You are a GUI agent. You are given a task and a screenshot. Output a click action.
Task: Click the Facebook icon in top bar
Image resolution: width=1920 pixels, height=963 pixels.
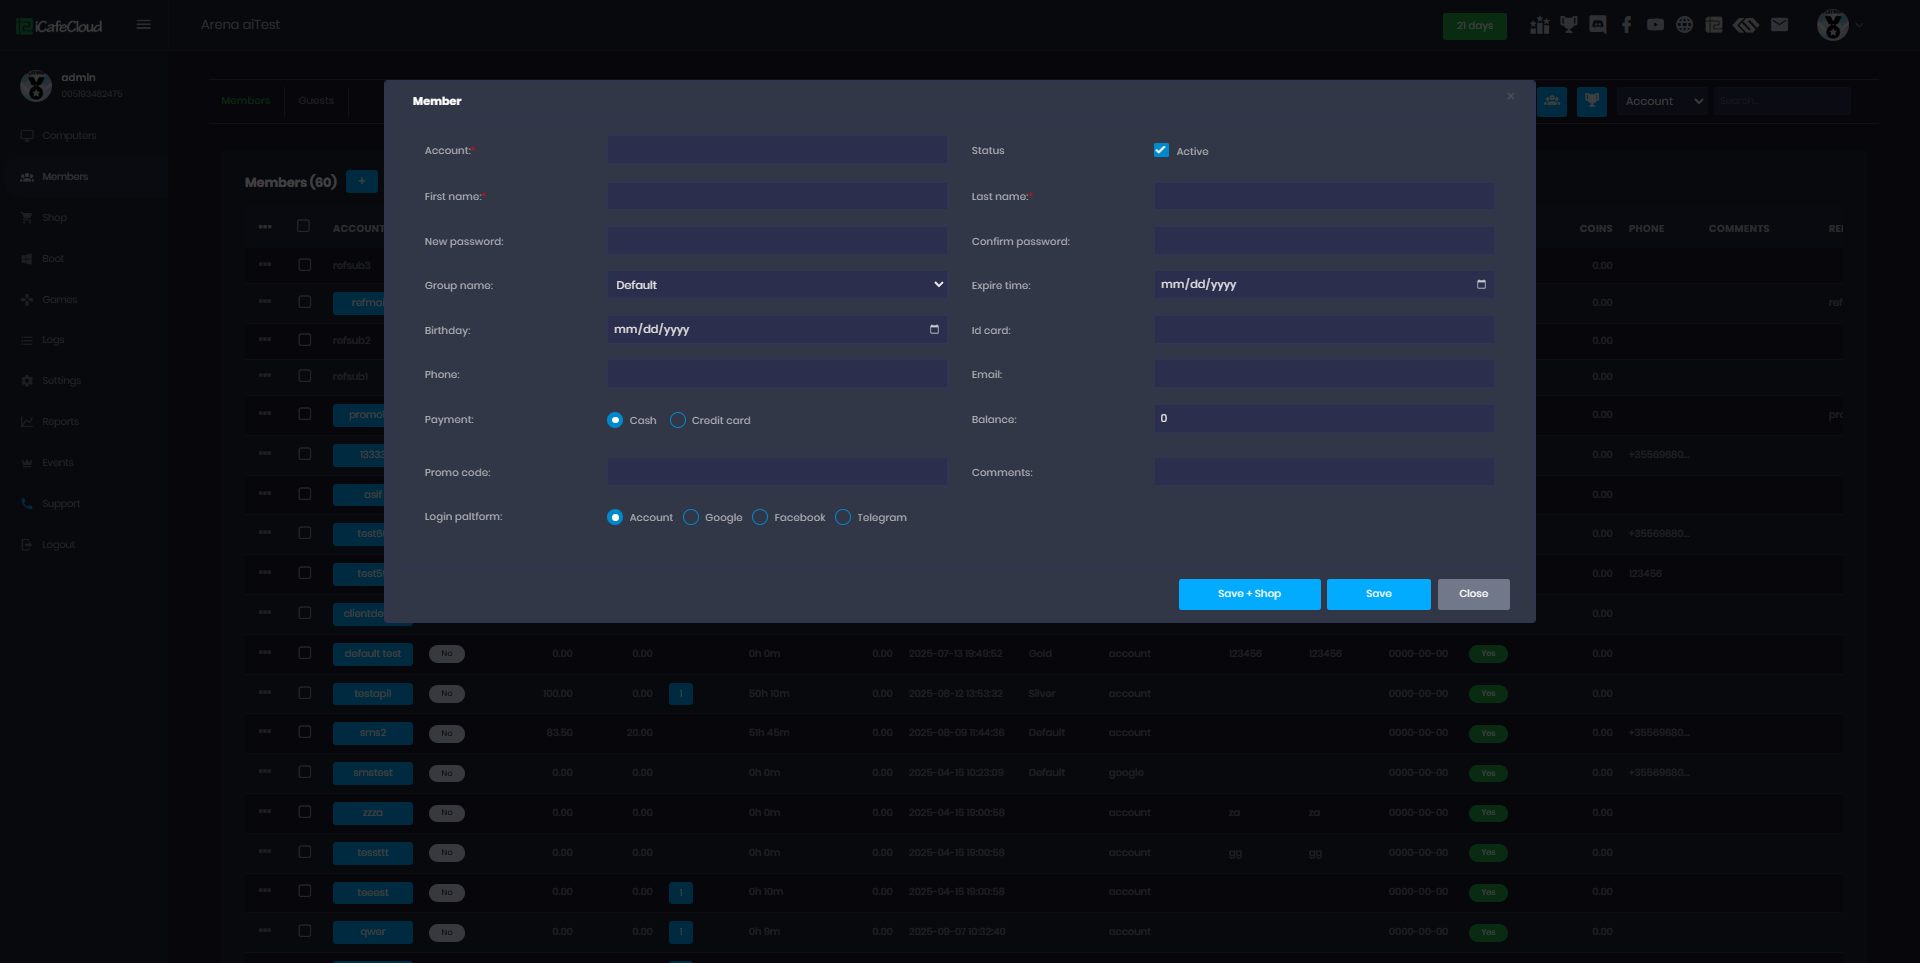tap(1627, 25)
